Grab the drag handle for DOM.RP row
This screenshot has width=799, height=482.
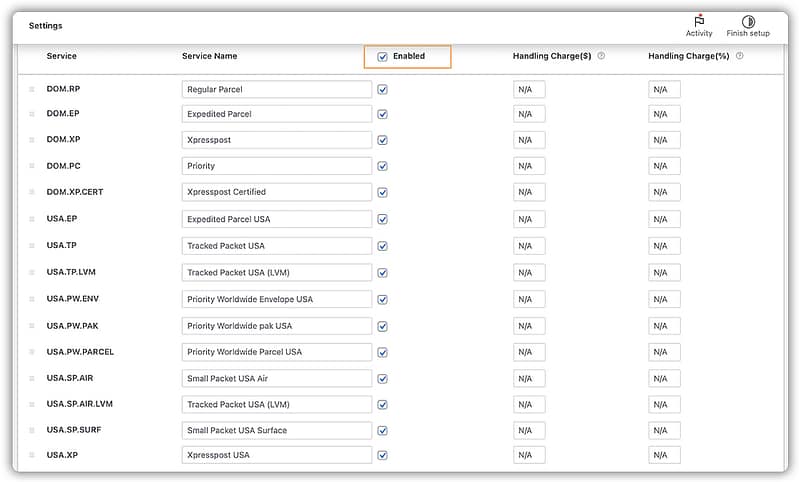point(31,90)
